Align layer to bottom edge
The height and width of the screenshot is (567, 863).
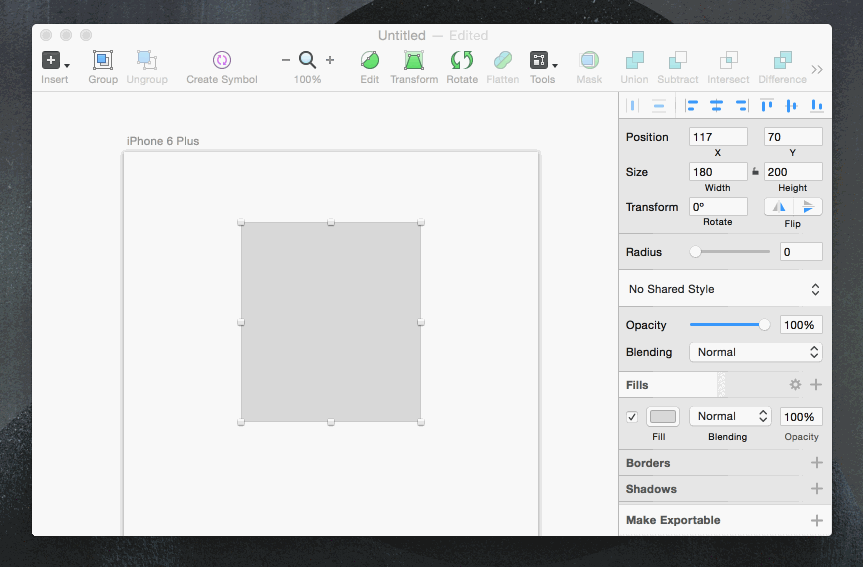[x=817, y=105]
